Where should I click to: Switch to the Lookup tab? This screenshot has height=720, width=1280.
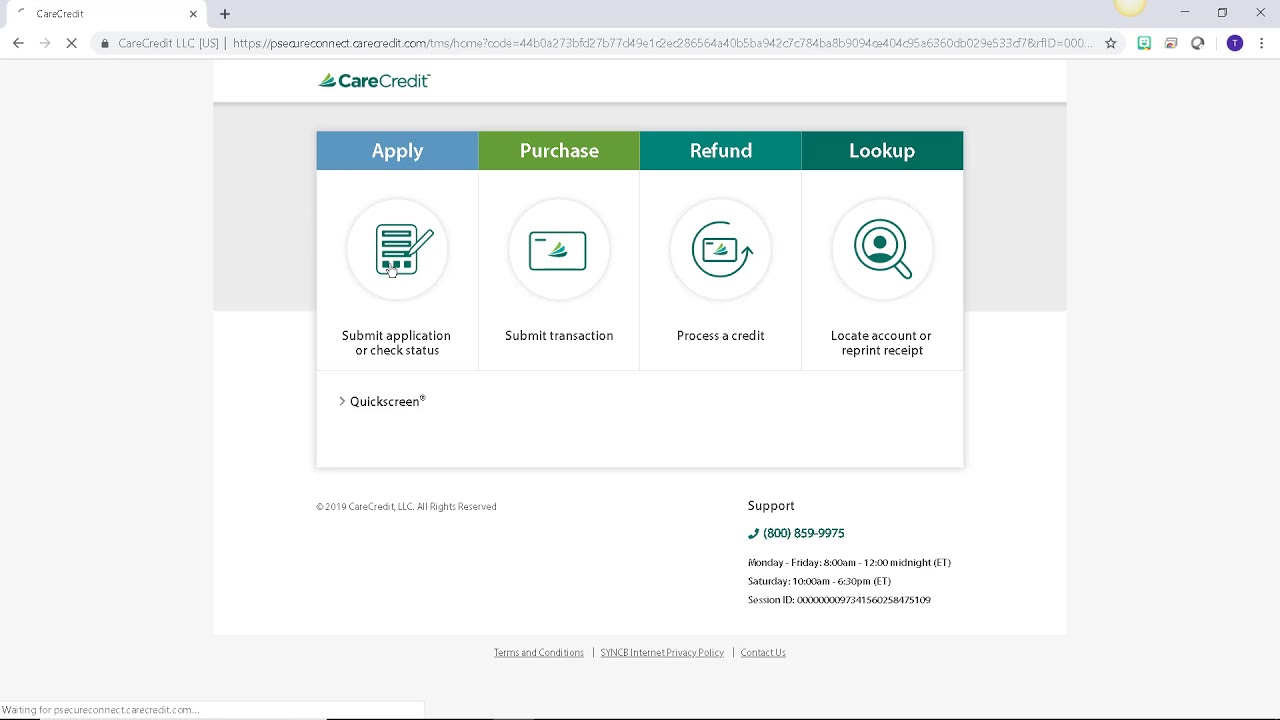pyautogui.click(x=882, y=150)
